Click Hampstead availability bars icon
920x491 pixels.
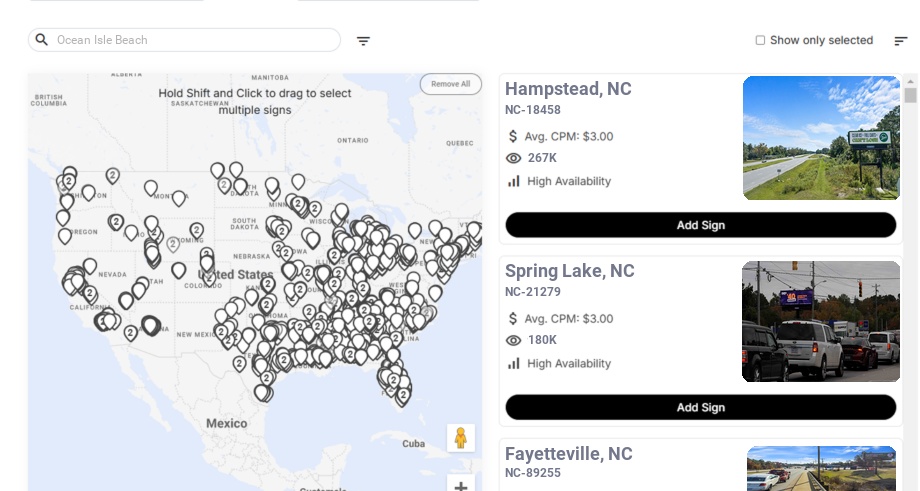[x=514, y=181]
